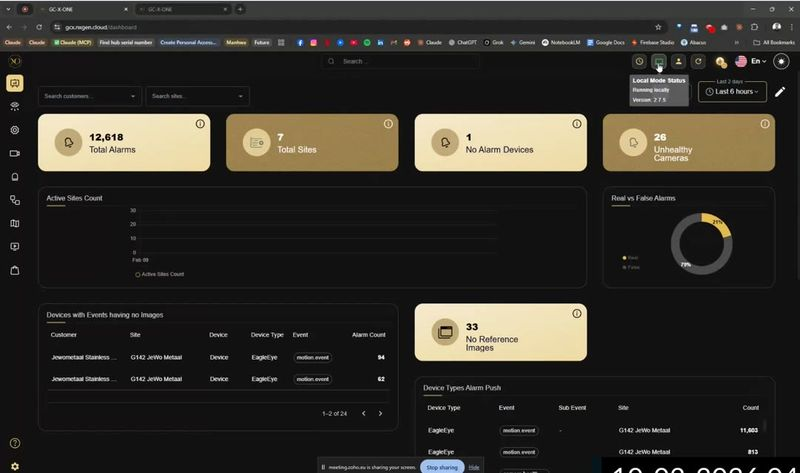Click the Stop sharing button
The width and height of the screenshot is (800, 473).
pyautogui.click(x=442, y=467)
